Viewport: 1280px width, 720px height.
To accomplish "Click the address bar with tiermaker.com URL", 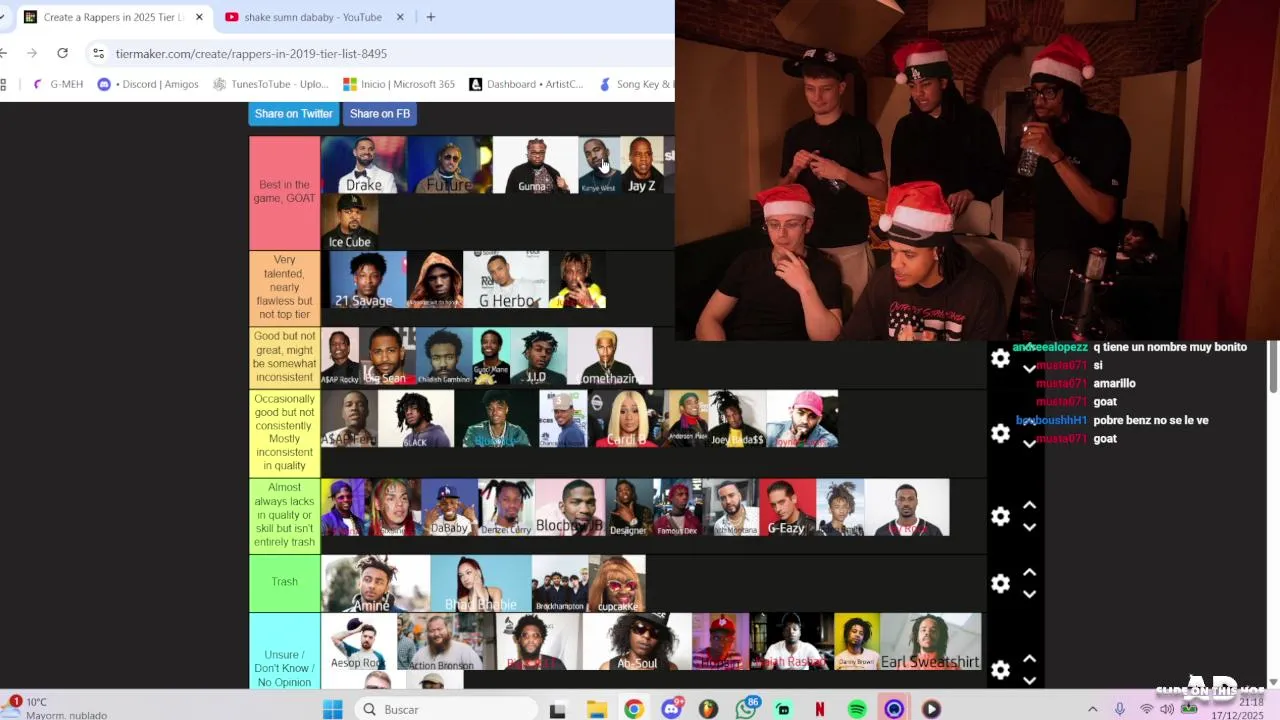I will click(x=380, y=53).
